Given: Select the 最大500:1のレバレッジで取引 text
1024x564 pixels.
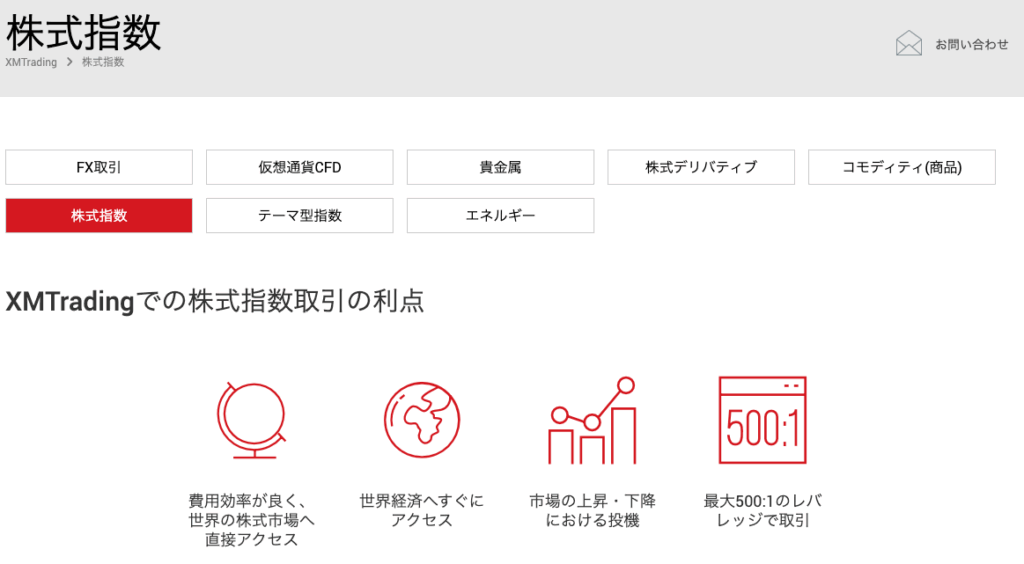Looking at the screenshot, I should 763,510.
